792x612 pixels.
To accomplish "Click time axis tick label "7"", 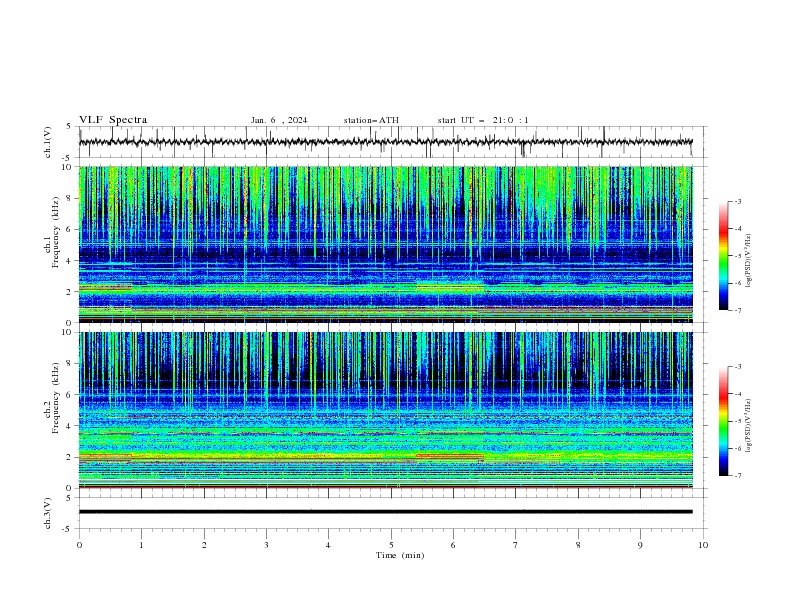I will 516,545.
